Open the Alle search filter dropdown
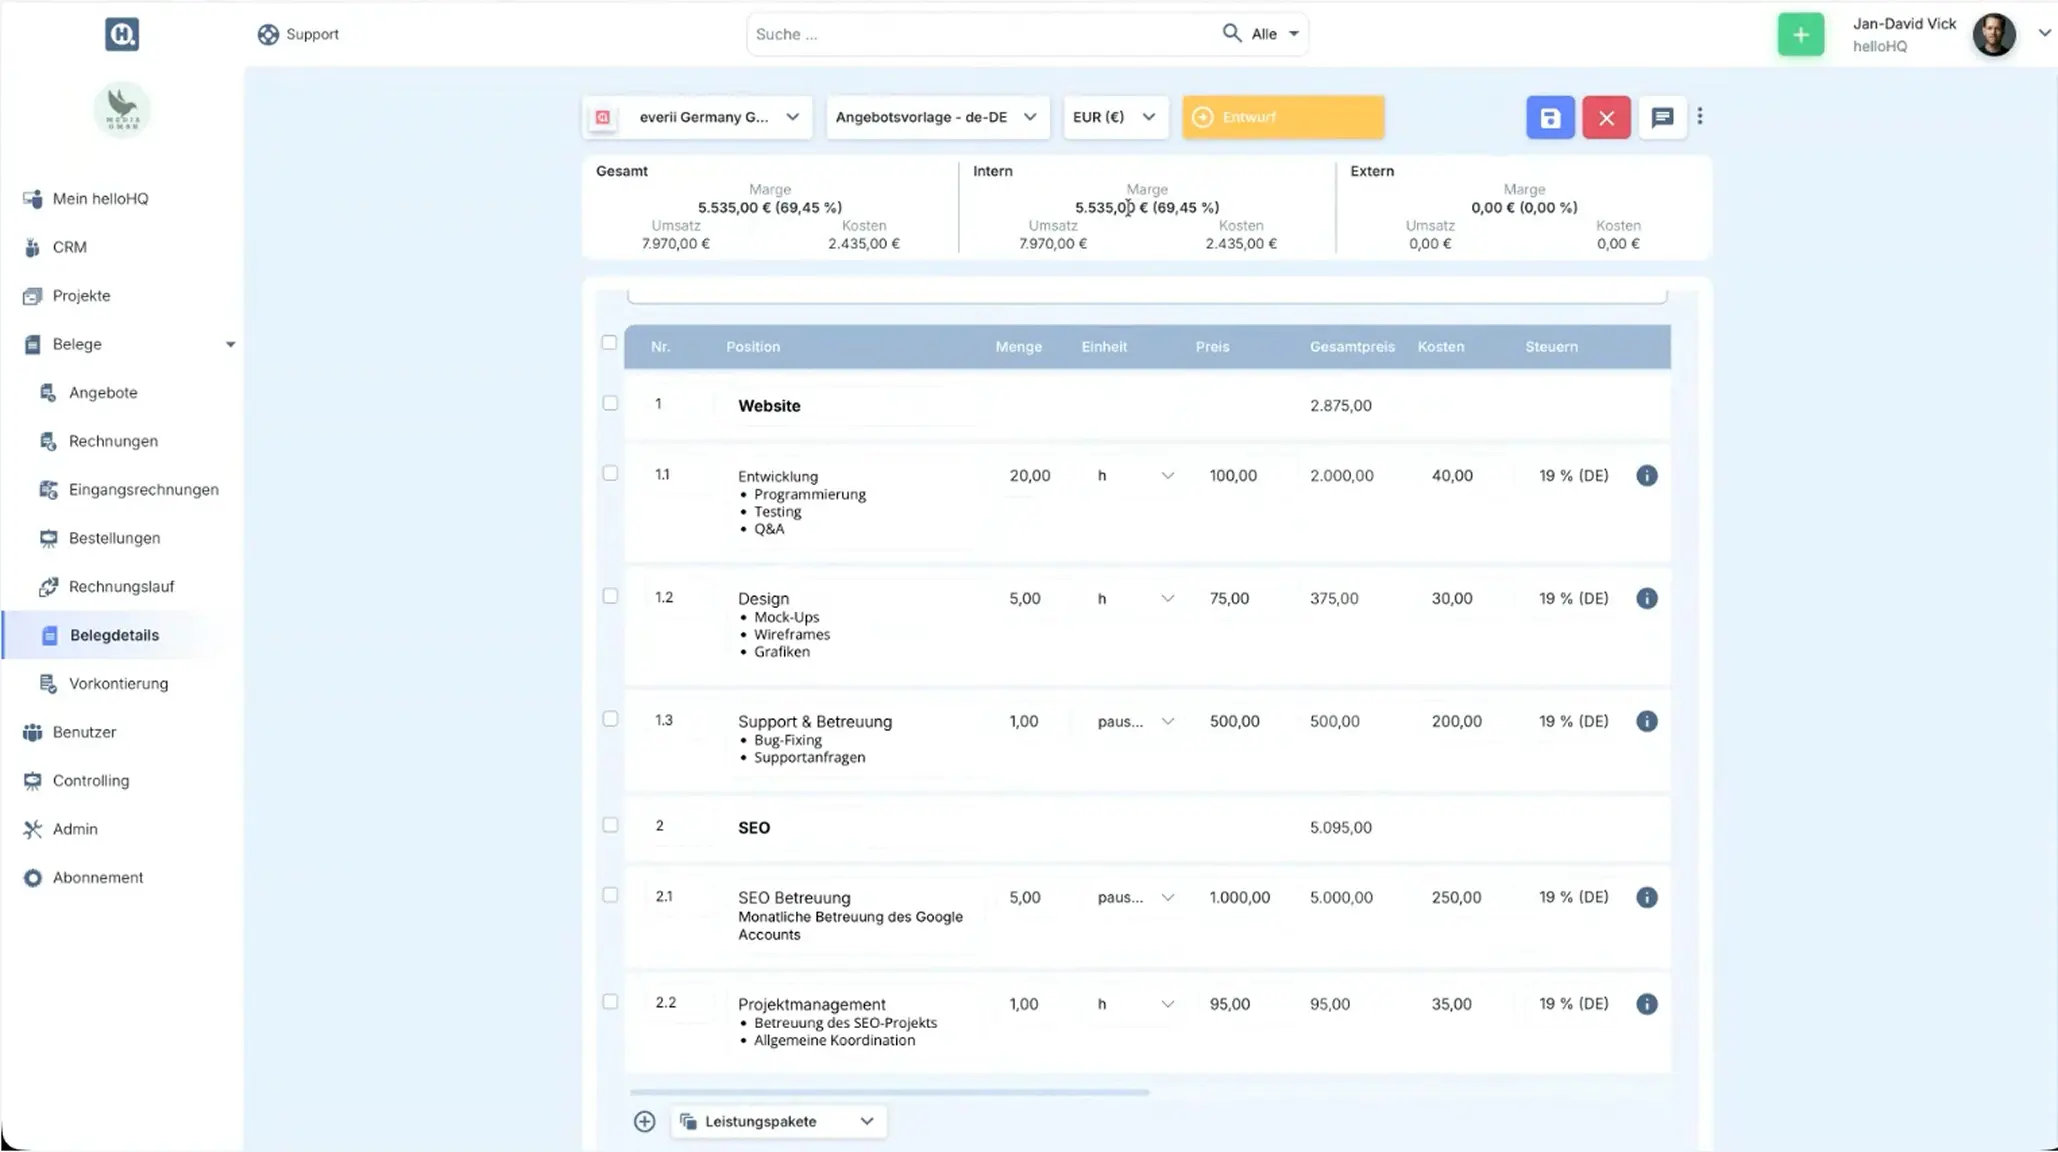 tap(1275, 34)
